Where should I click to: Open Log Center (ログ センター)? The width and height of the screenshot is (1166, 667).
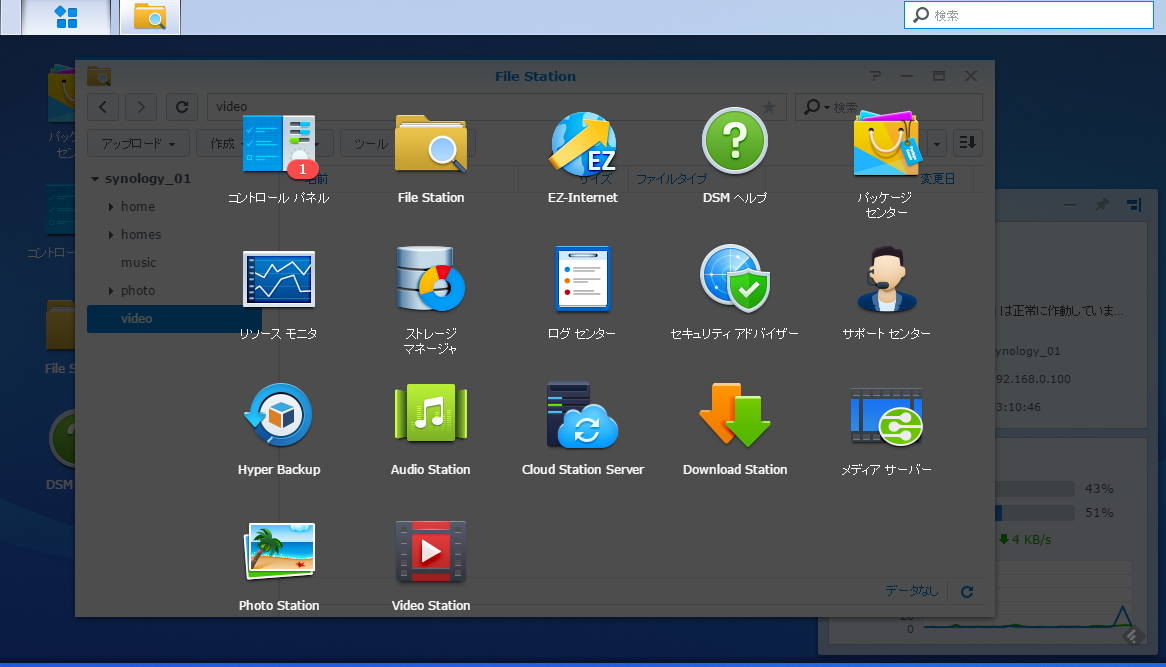coord(583,279)
